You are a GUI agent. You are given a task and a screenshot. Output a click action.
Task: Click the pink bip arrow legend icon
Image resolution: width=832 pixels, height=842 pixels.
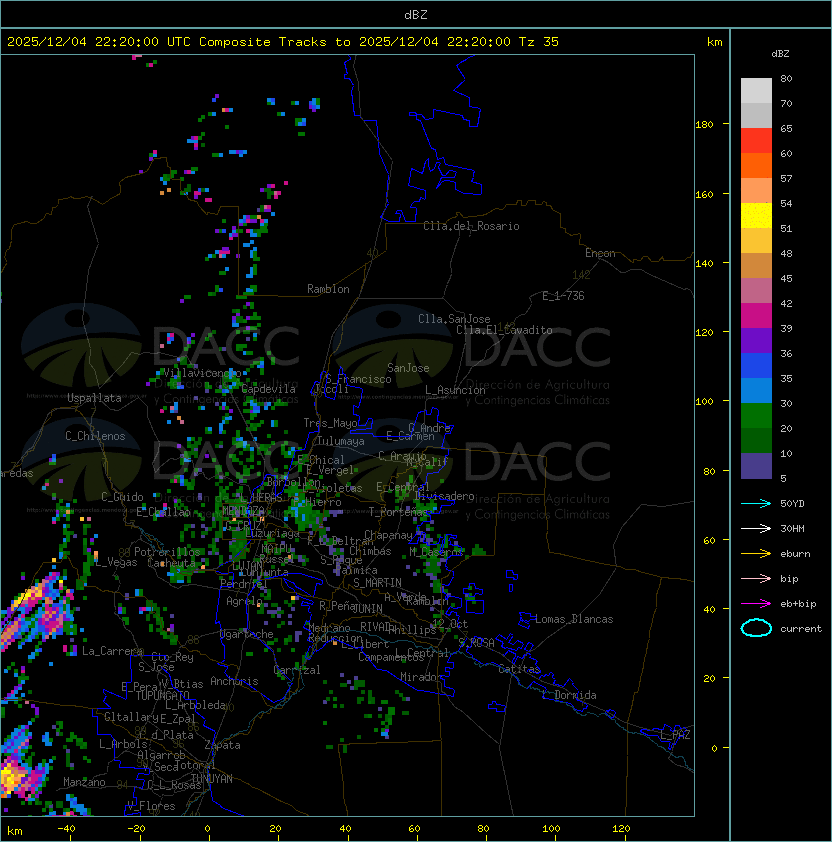756,578
